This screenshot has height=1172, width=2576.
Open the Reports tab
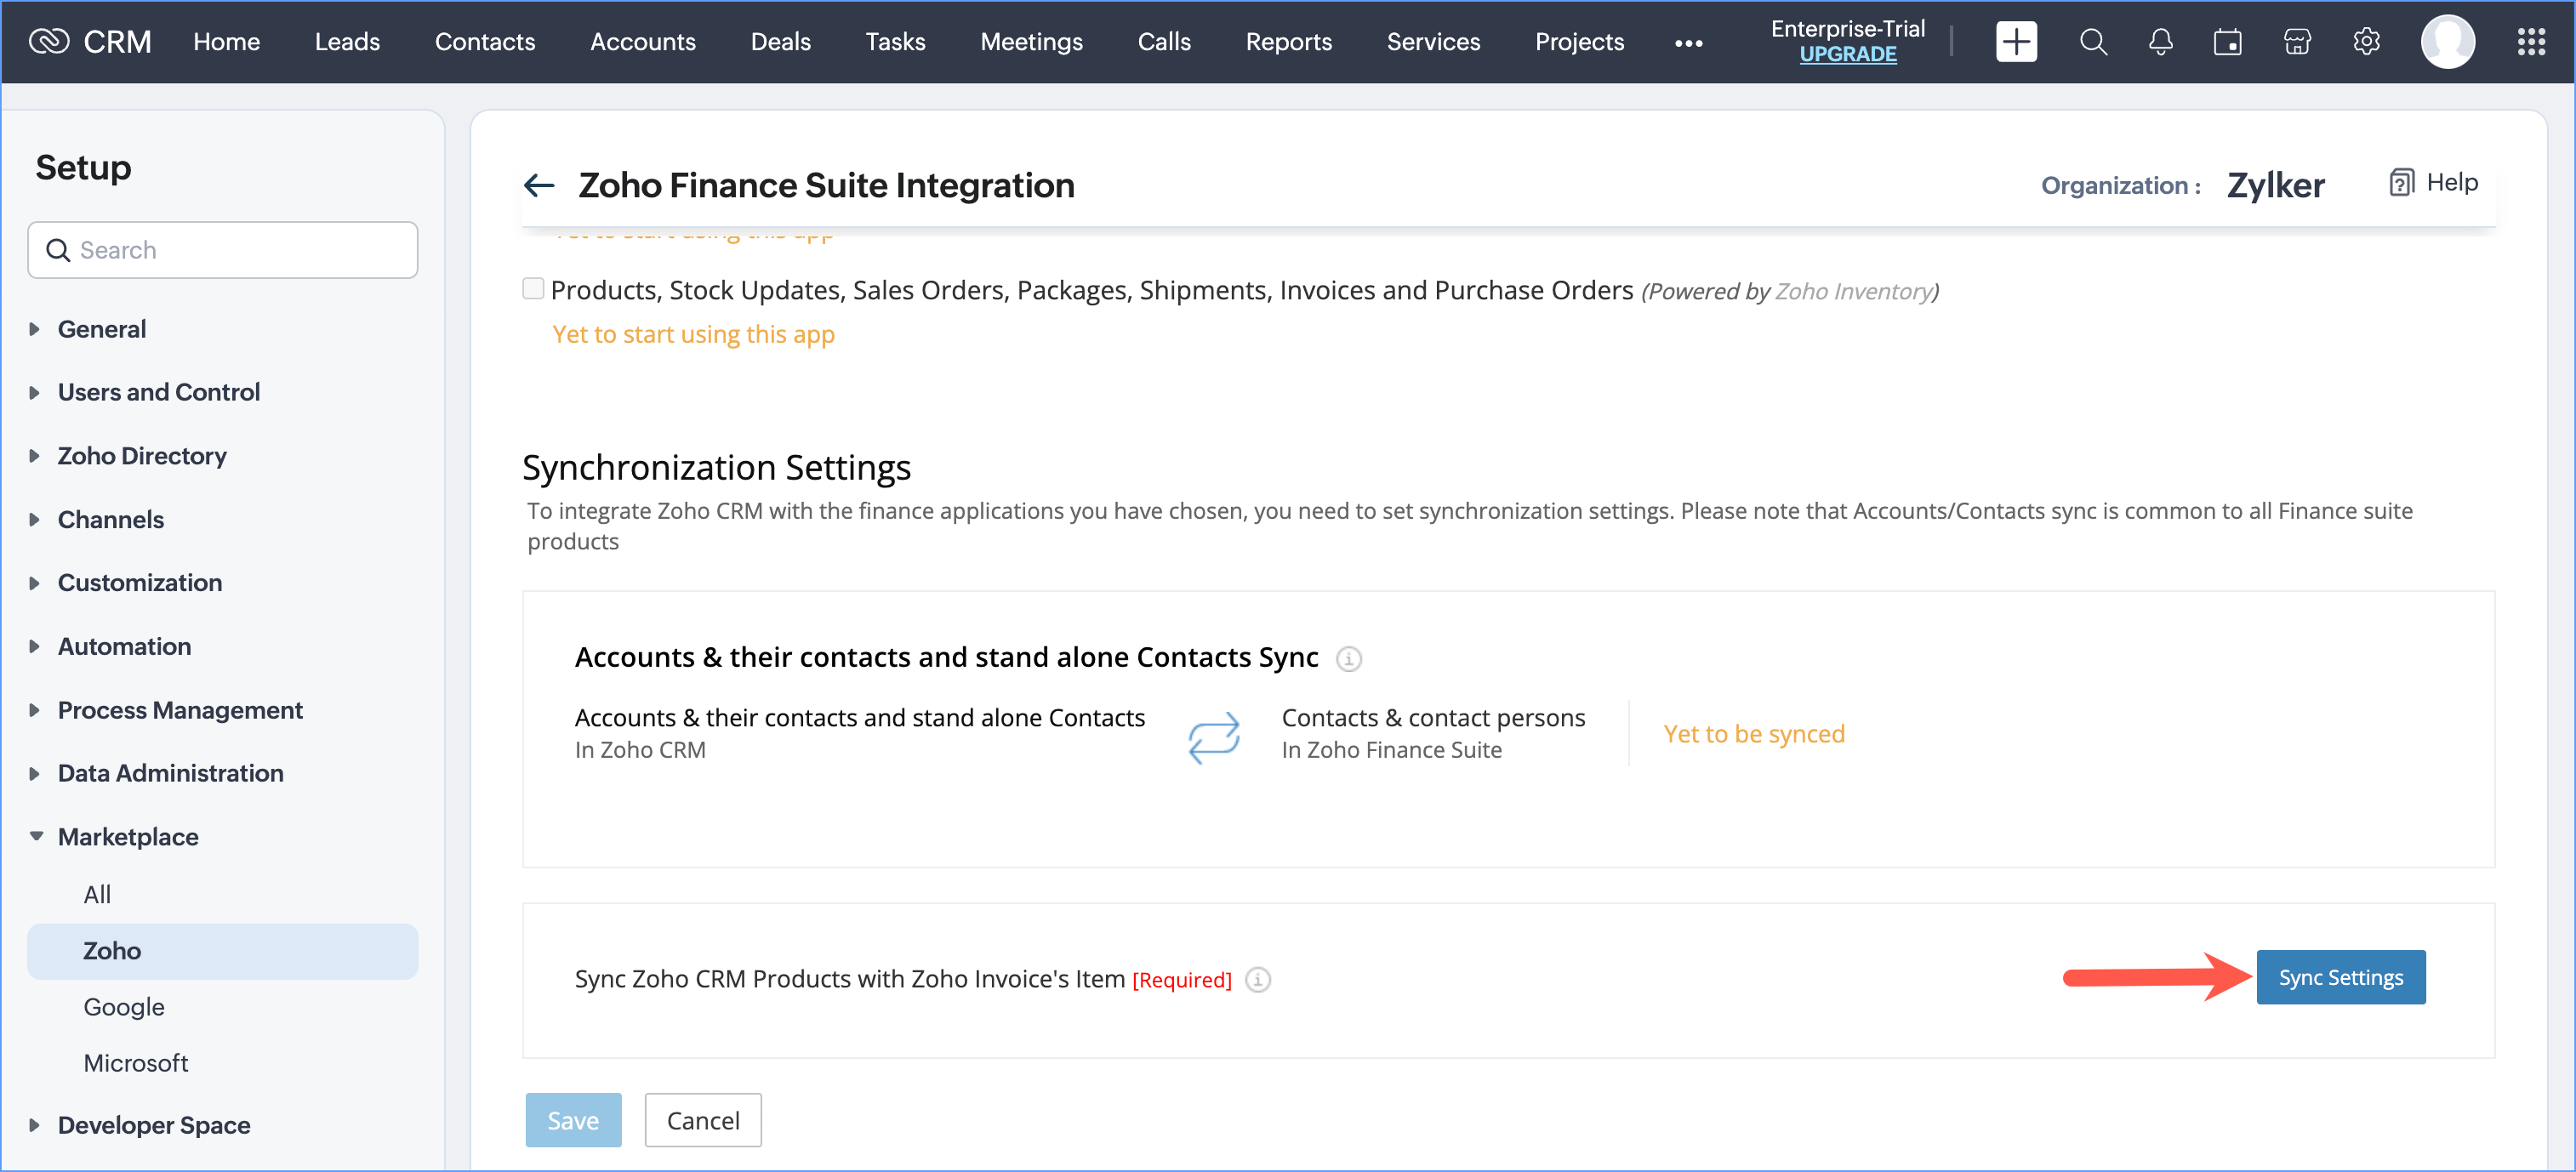tap(1288, 42)
